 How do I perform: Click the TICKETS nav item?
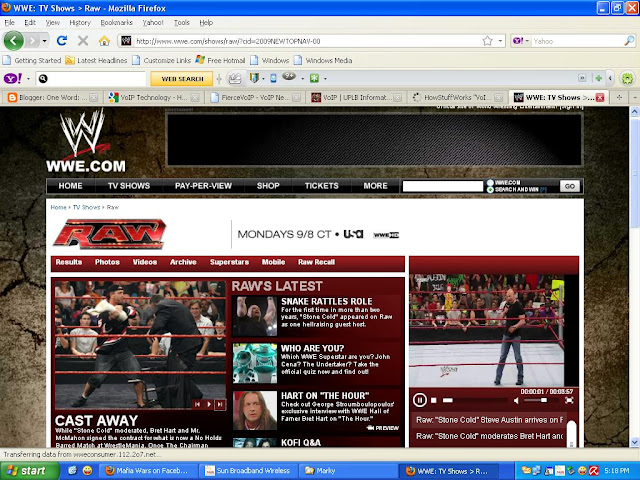pos(322,186)
